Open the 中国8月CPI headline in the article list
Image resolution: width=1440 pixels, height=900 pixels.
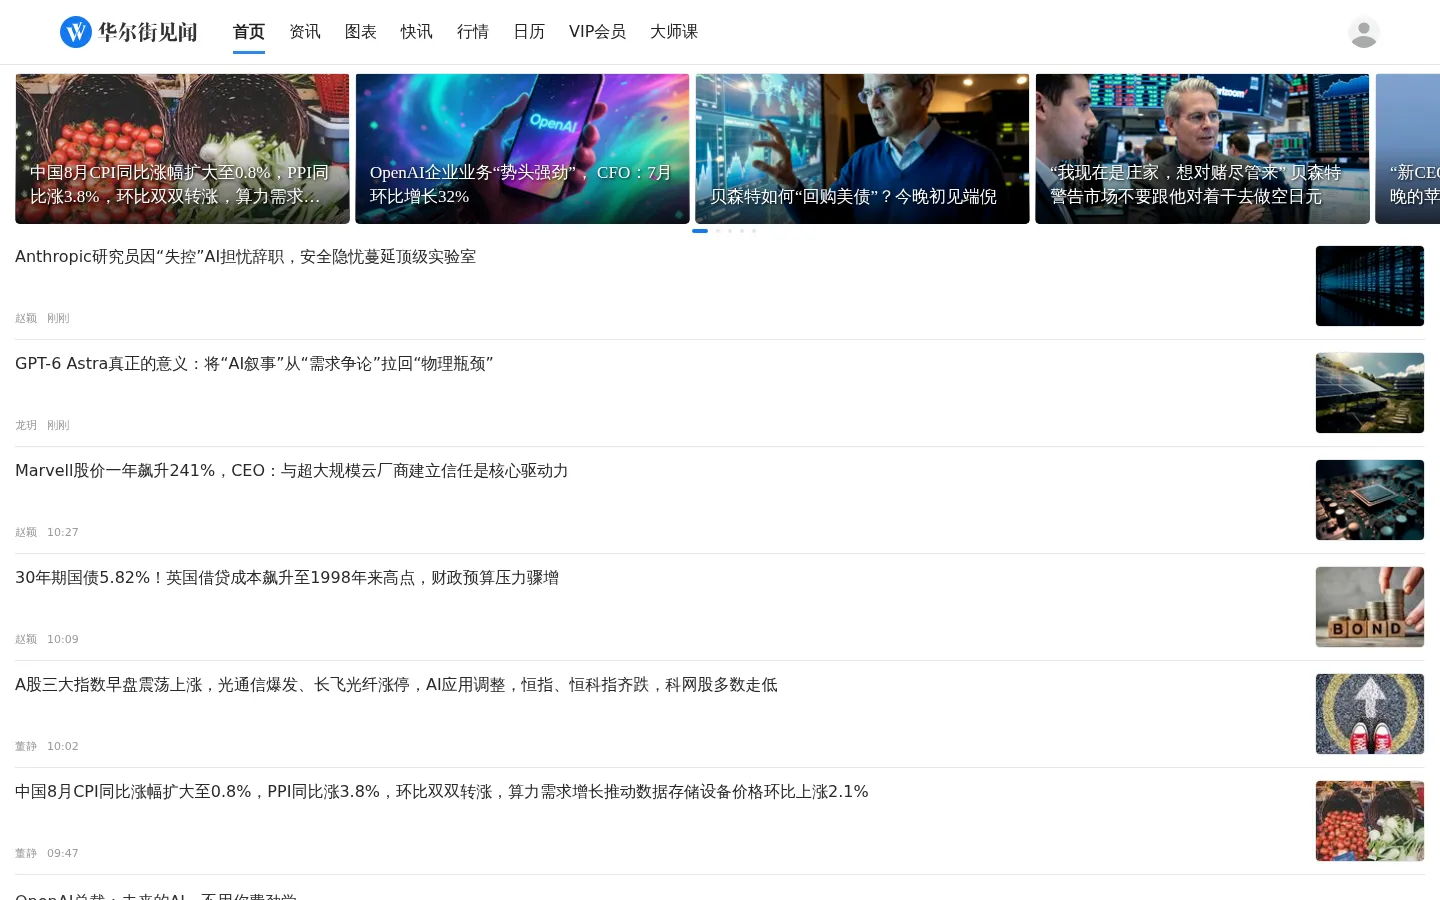click(442, 792)
